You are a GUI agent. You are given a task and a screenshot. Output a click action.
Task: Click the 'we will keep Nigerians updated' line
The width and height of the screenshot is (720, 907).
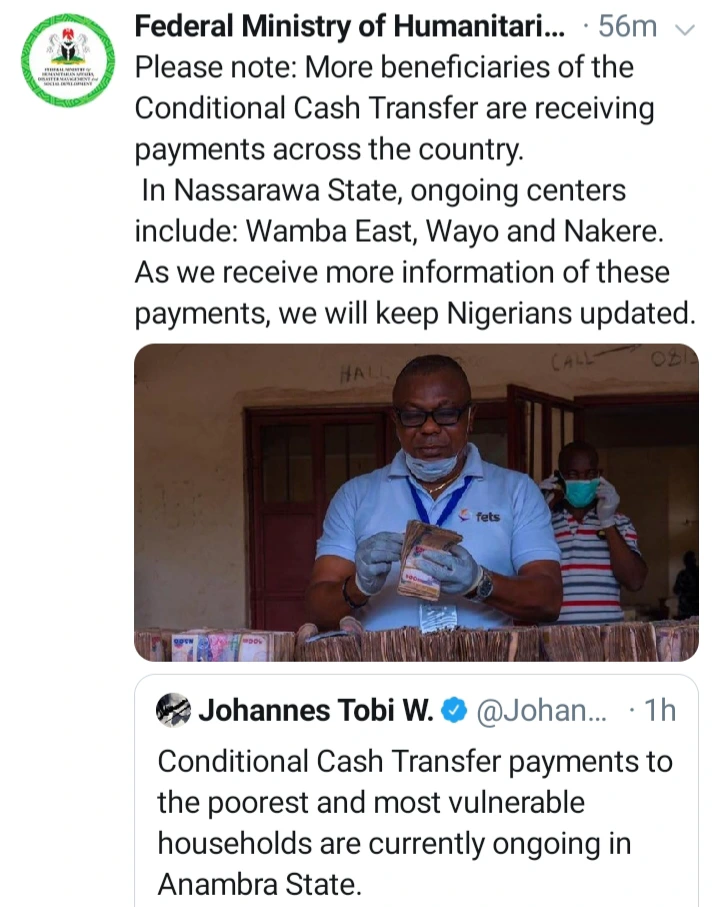tap(487, 314)
